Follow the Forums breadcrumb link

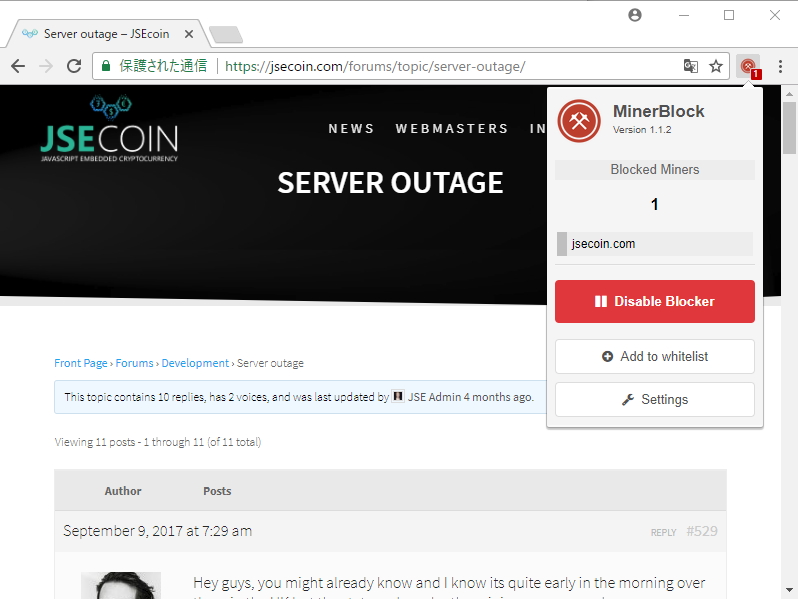coord(134,363)
